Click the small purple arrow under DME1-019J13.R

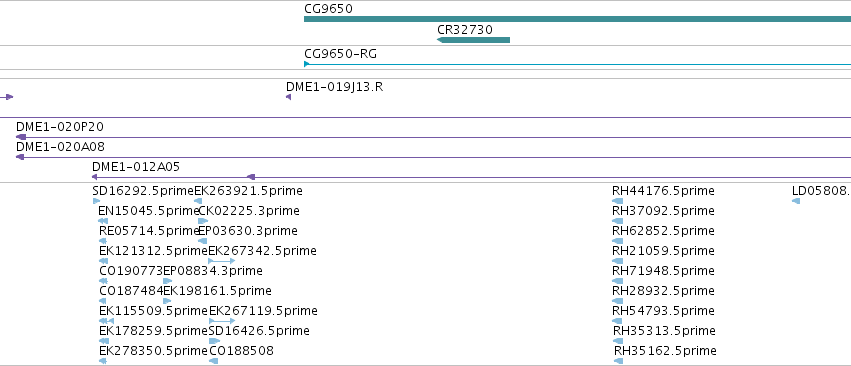click(288, 97)
